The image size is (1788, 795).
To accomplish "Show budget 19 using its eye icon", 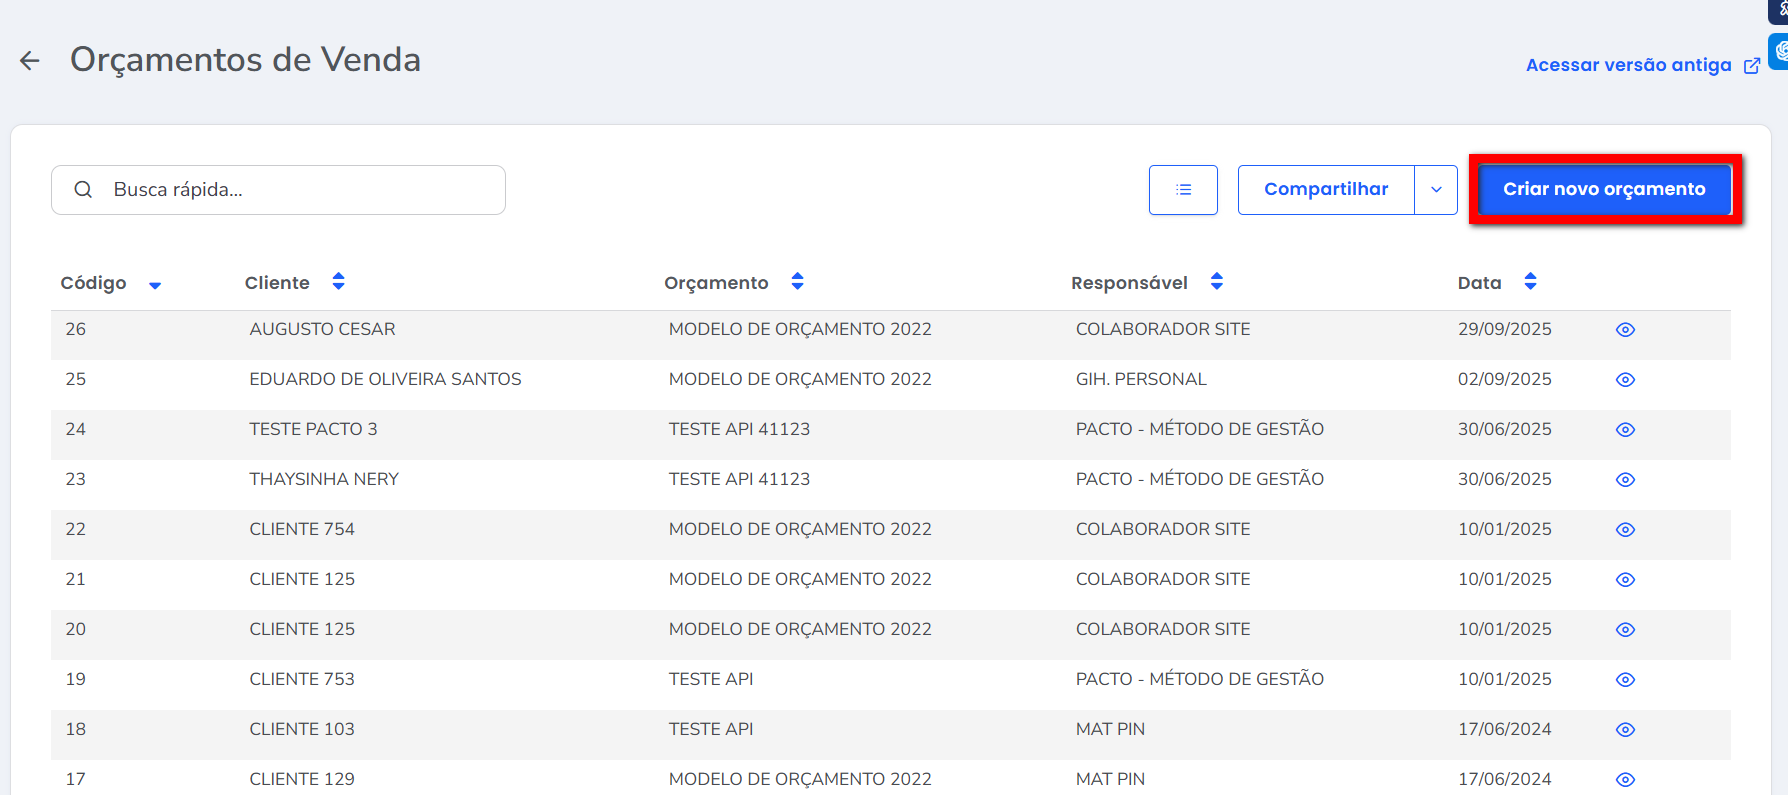I will (1625, 680).
